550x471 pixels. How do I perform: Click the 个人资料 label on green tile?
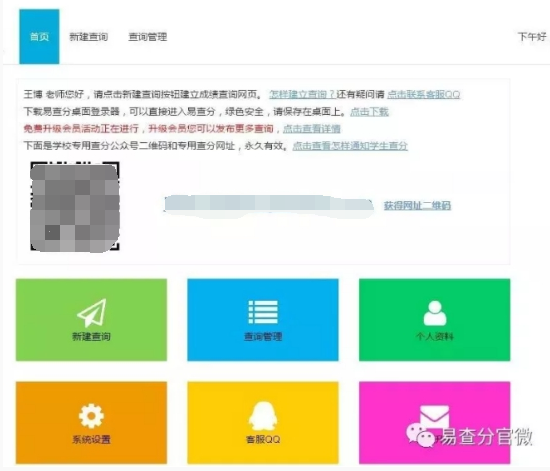point(435,337)
